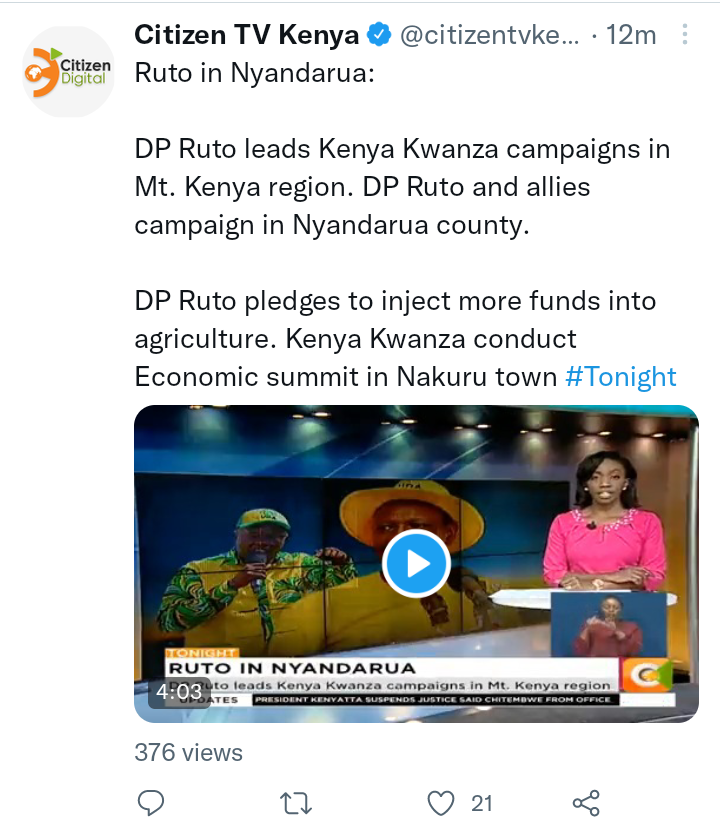
Task: Play the Ruto in Nyandarua video
Action: 416,564
